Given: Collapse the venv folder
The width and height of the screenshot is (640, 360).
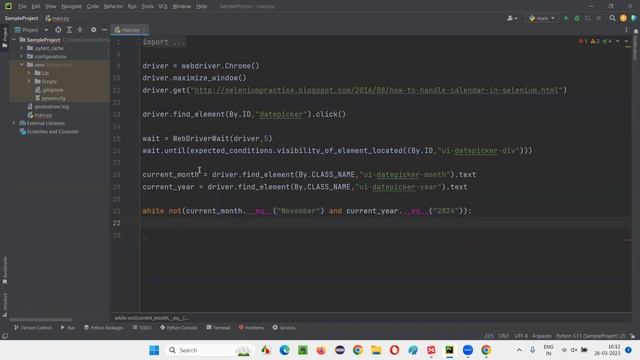Looking at the screenshot, I should [22, 64].
